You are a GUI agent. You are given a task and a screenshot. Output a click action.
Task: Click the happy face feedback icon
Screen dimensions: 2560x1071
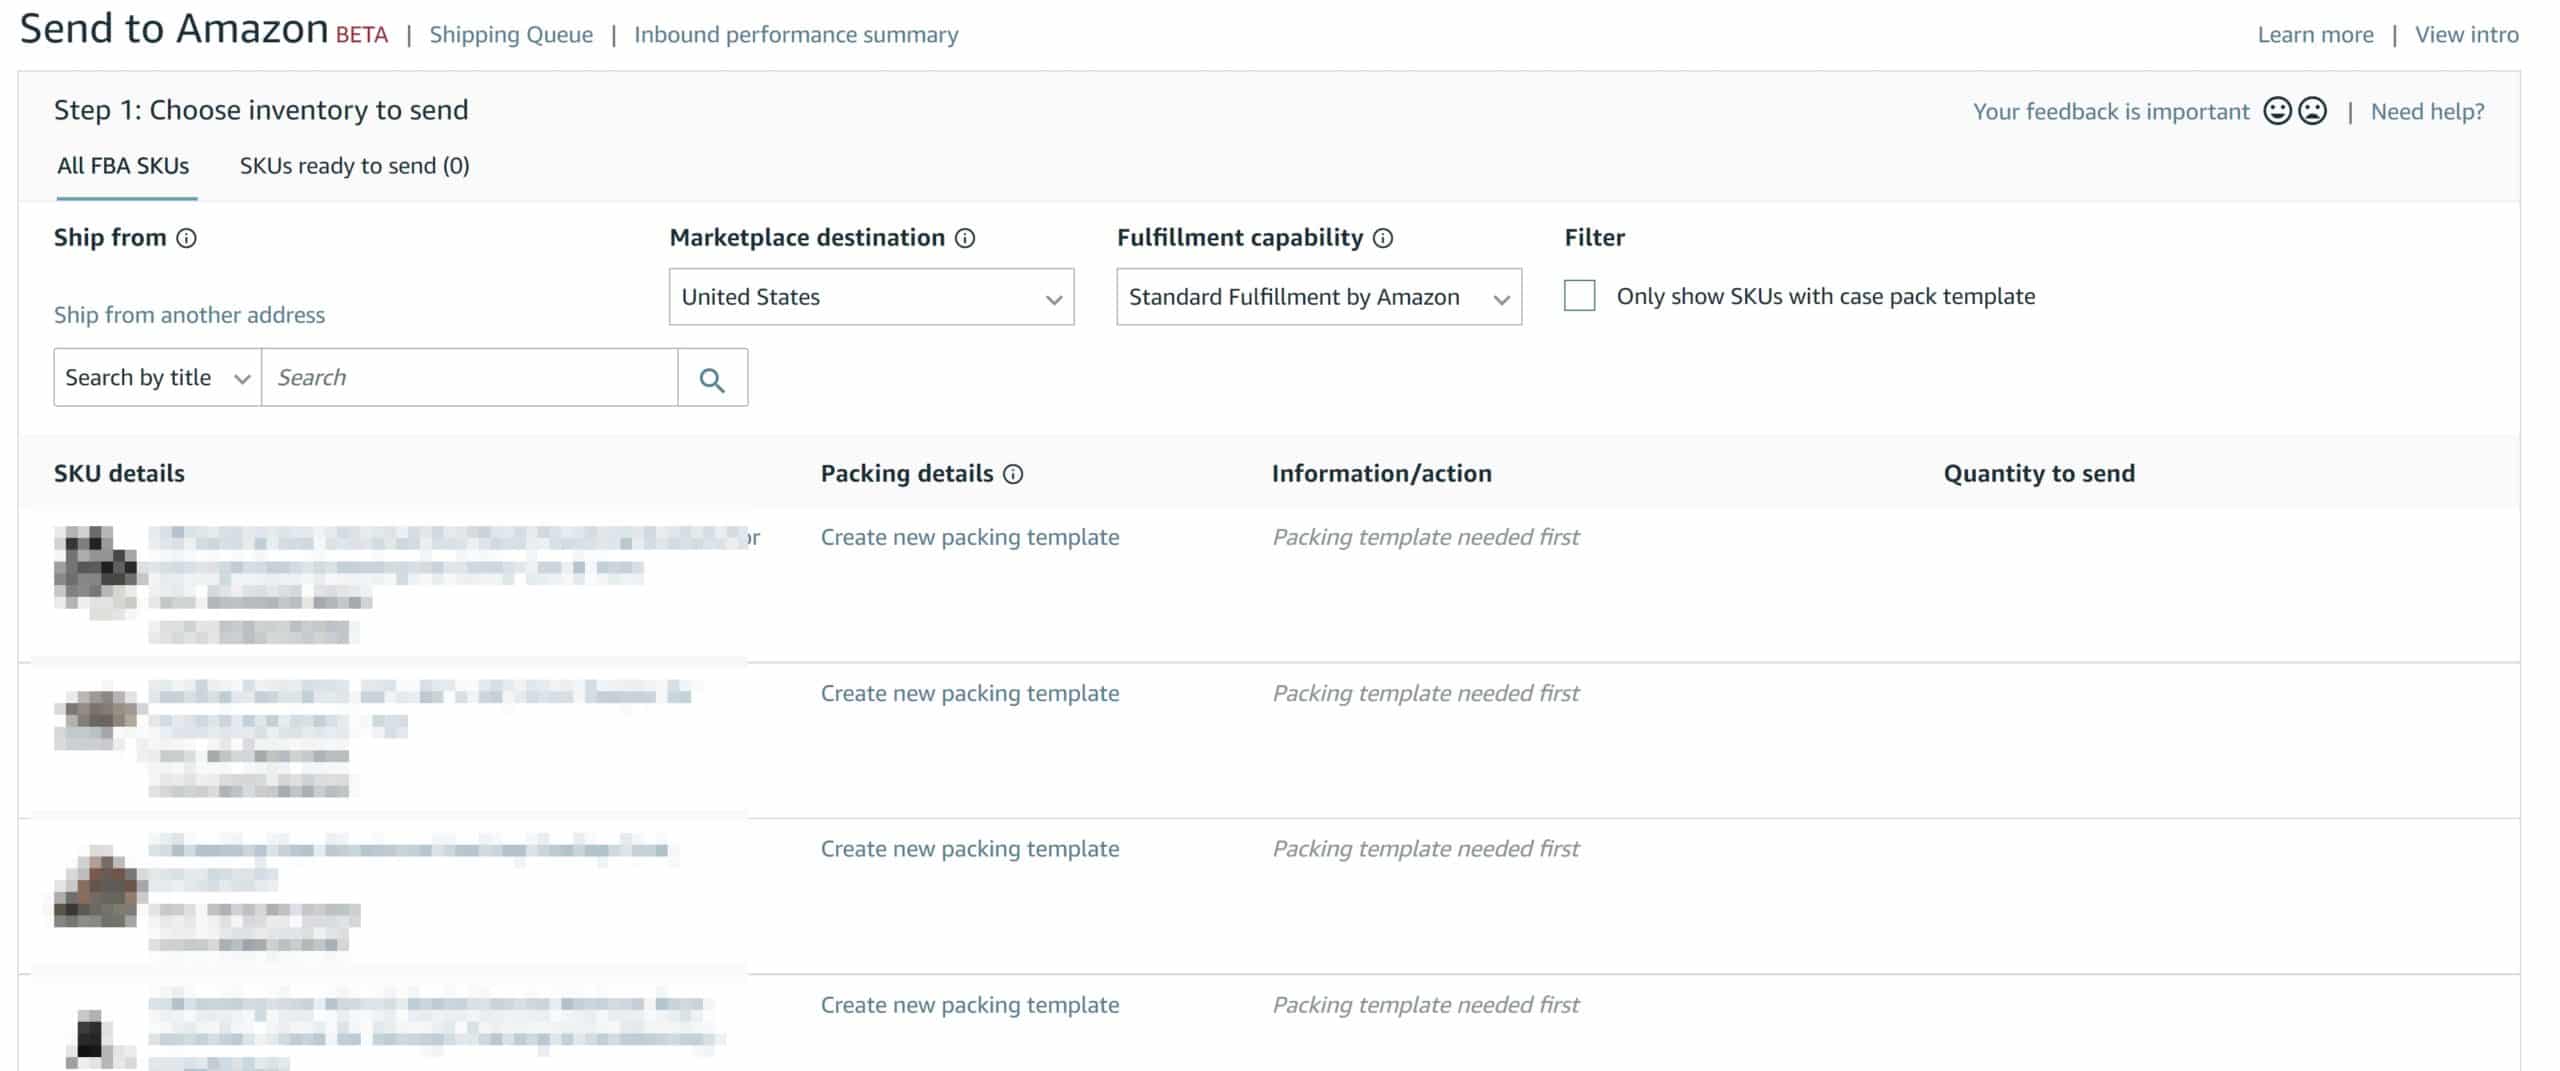[2278, 111]
